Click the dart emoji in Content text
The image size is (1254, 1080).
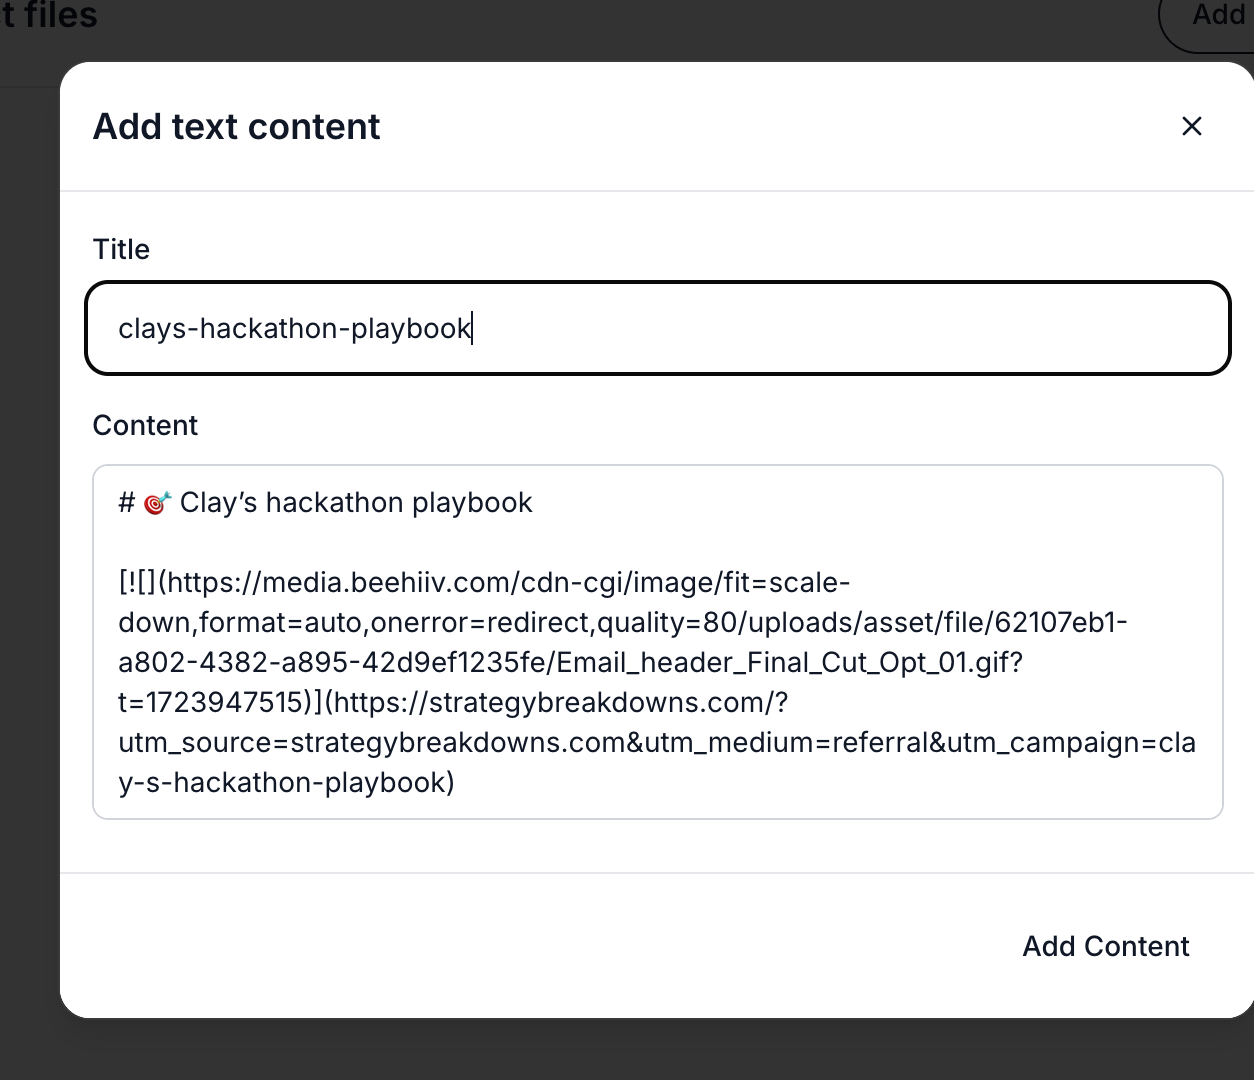[157, 503]
